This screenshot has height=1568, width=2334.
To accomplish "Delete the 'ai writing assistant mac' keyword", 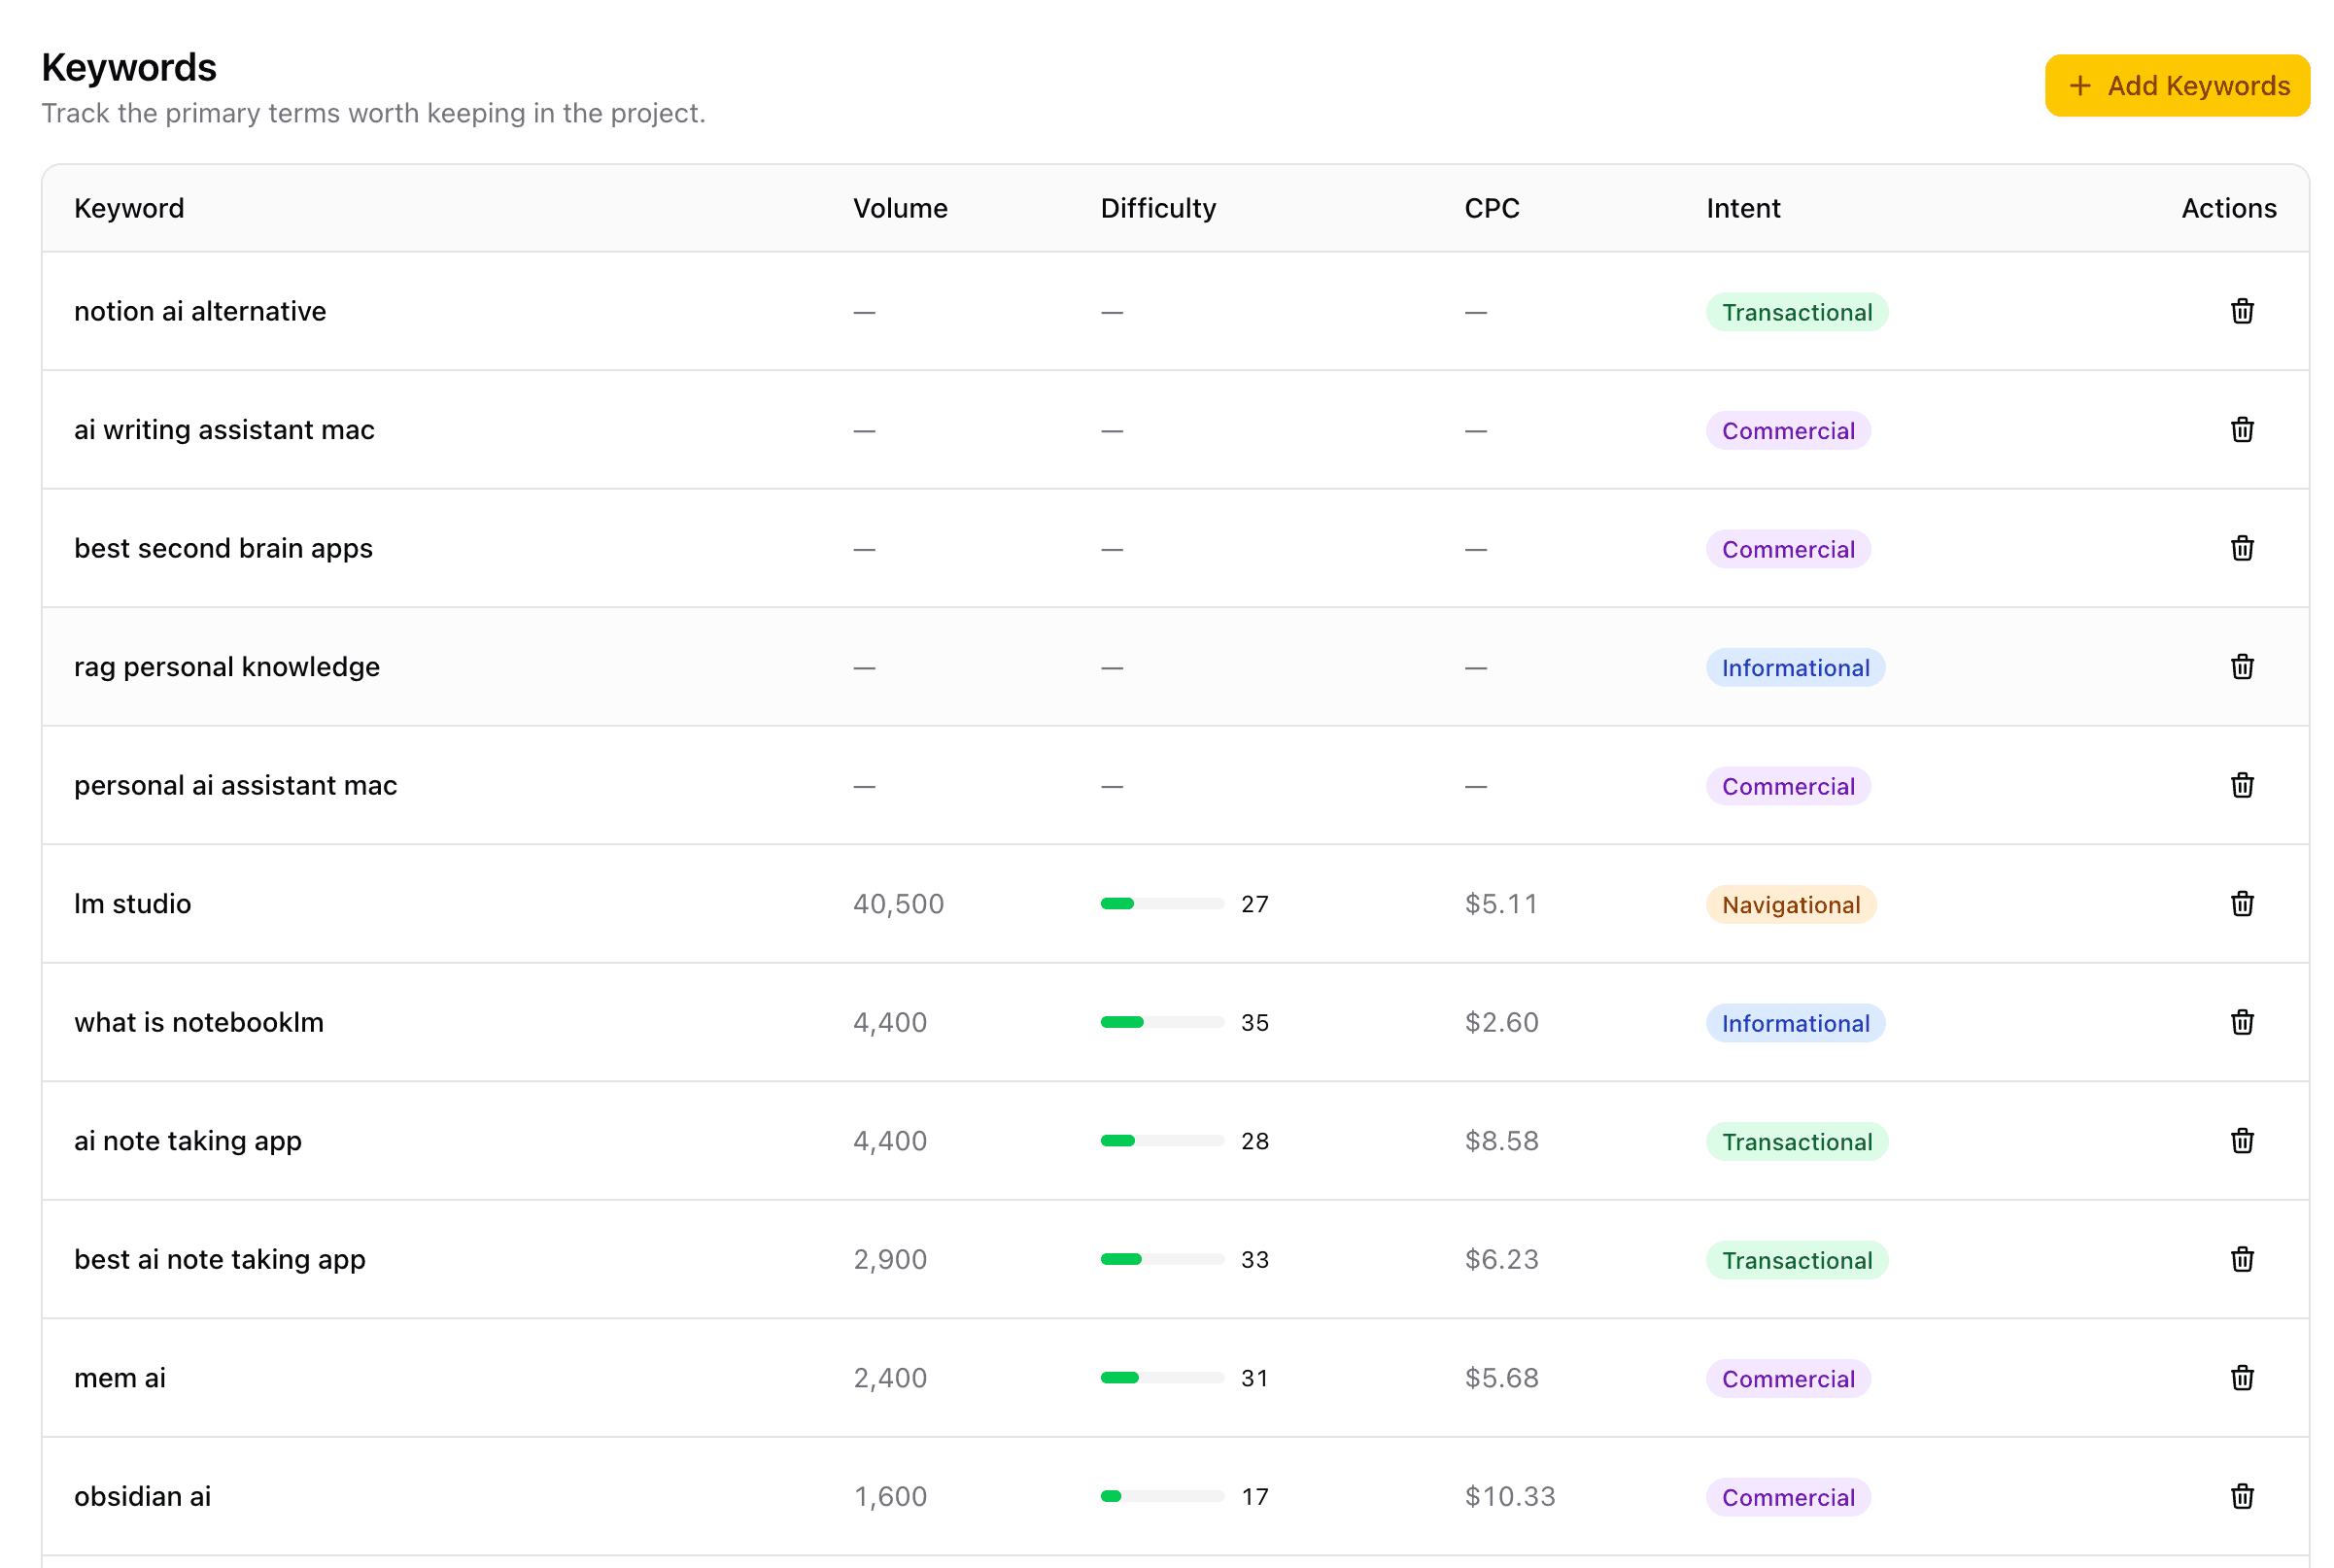I will click(2243, 430).
